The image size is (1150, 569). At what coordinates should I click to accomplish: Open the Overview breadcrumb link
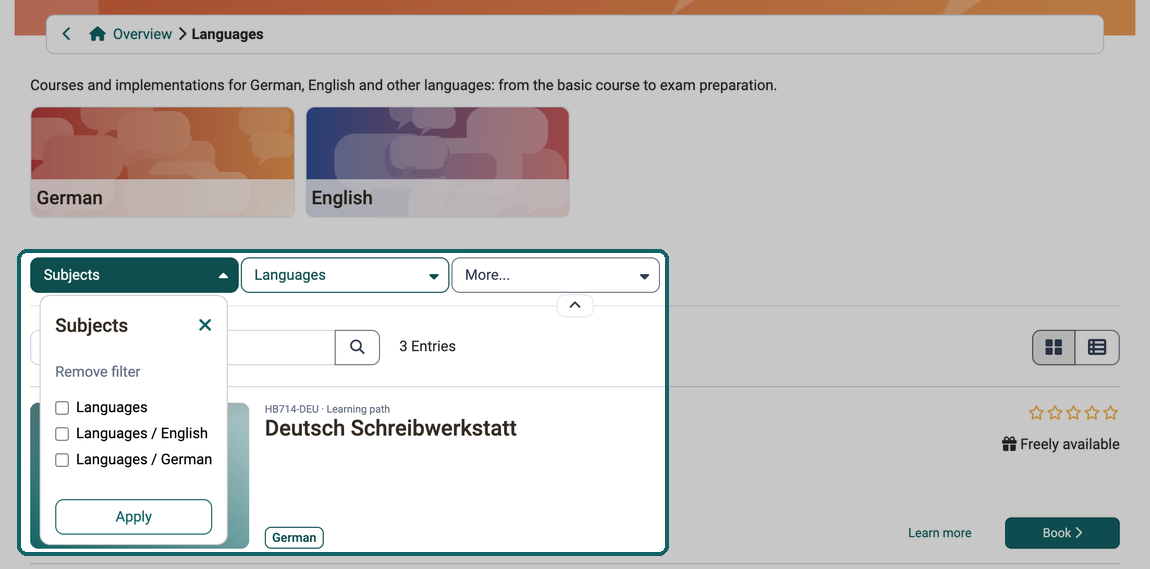click(142, 34)
